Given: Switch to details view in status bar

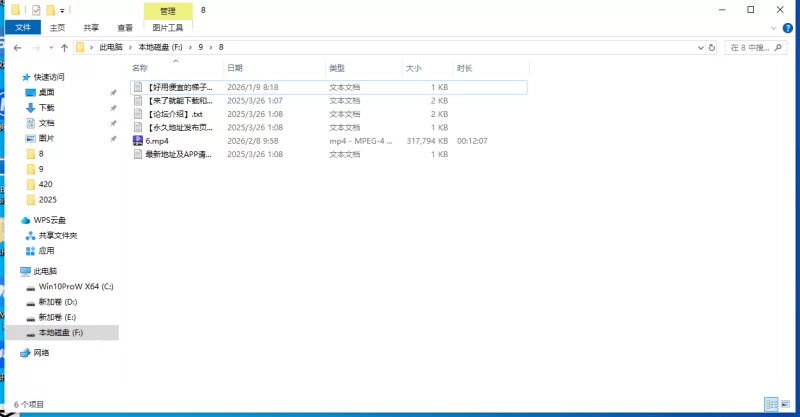Looking at the screenshot, I should point(771,405).
